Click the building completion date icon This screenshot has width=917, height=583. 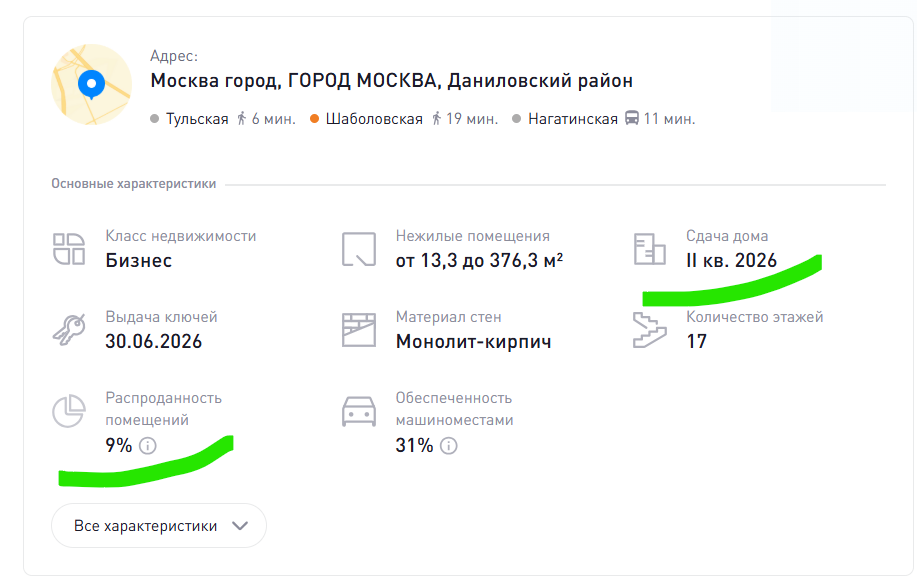coord(649,249)
